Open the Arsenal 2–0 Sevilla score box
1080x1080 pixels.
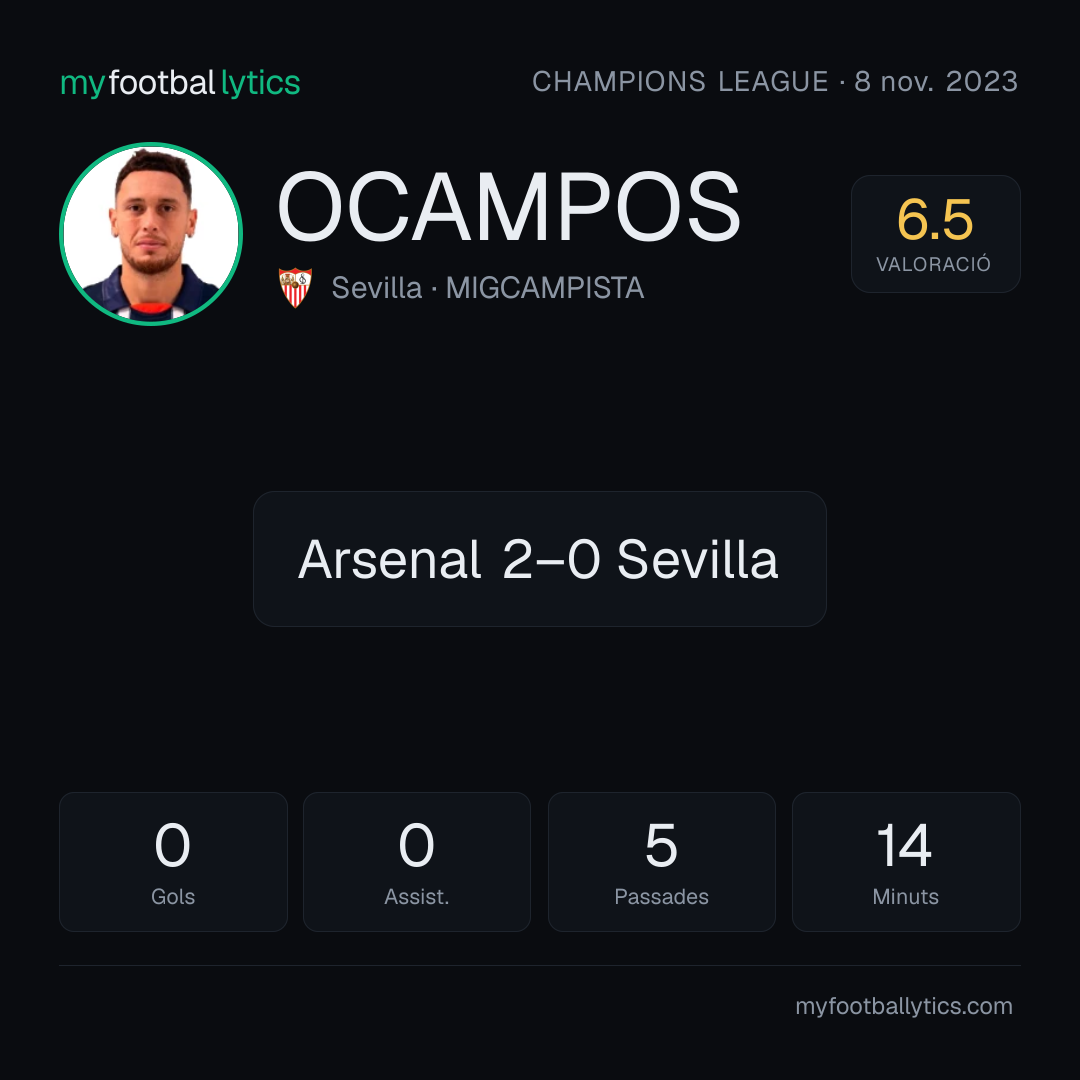pyautogui.click(x=539, y=559)
